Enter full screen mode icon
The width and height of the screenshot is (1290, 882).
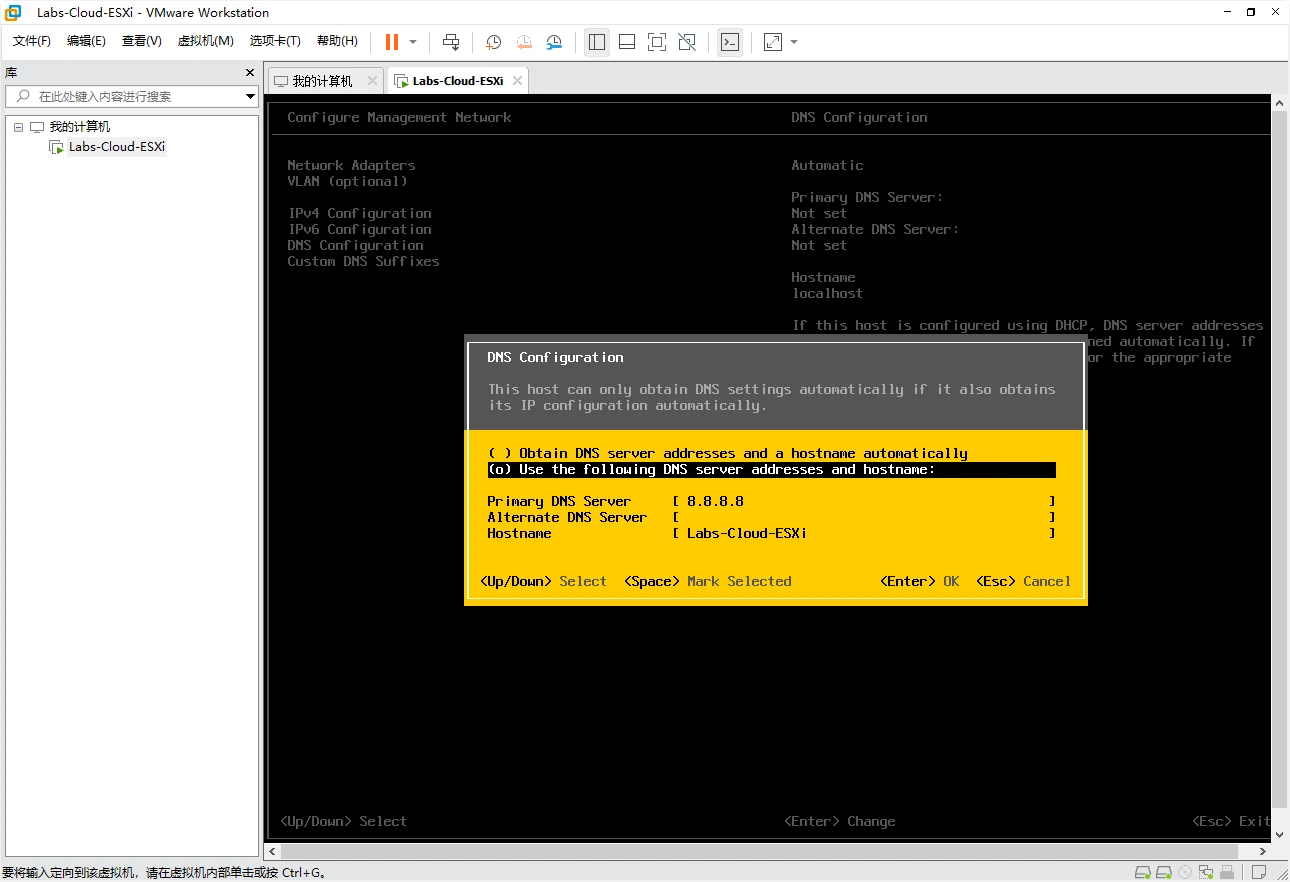657,42
